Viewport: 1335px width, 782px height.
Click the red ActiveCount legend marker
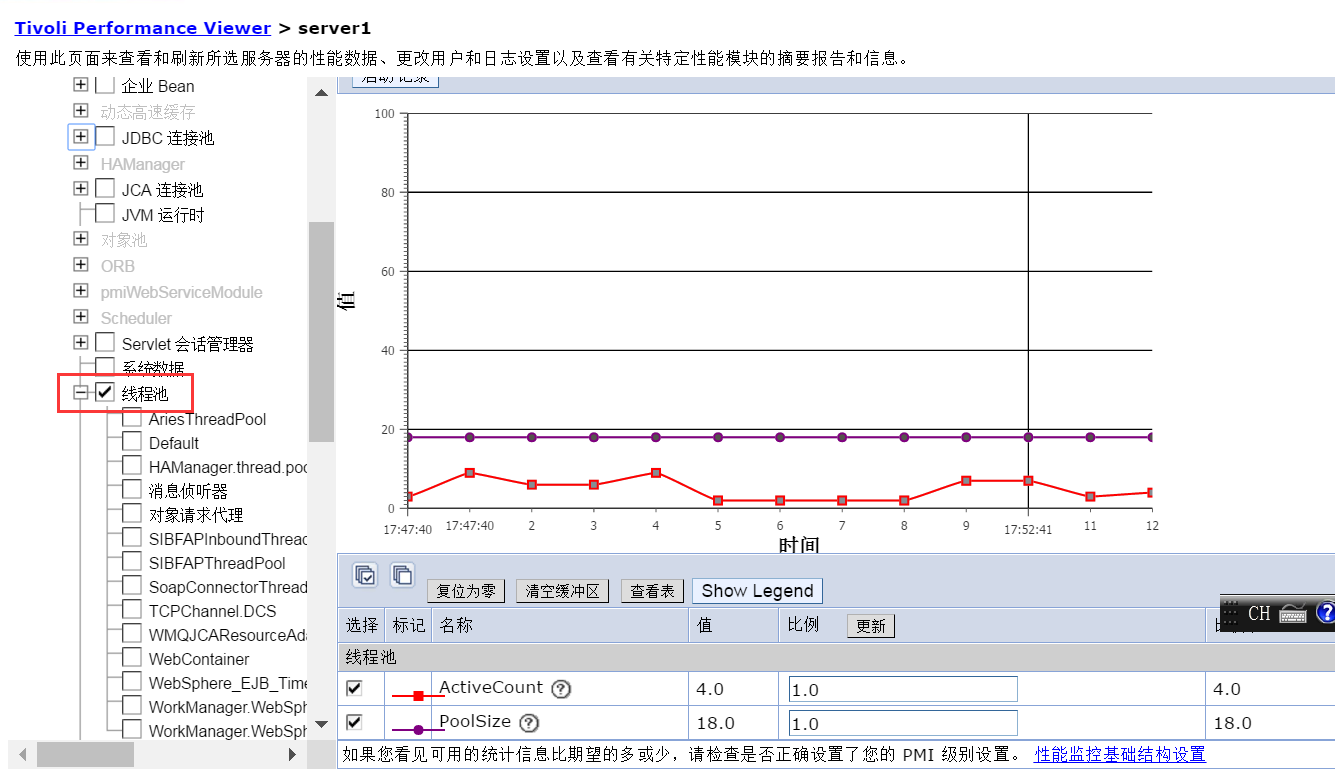(418, 695)
